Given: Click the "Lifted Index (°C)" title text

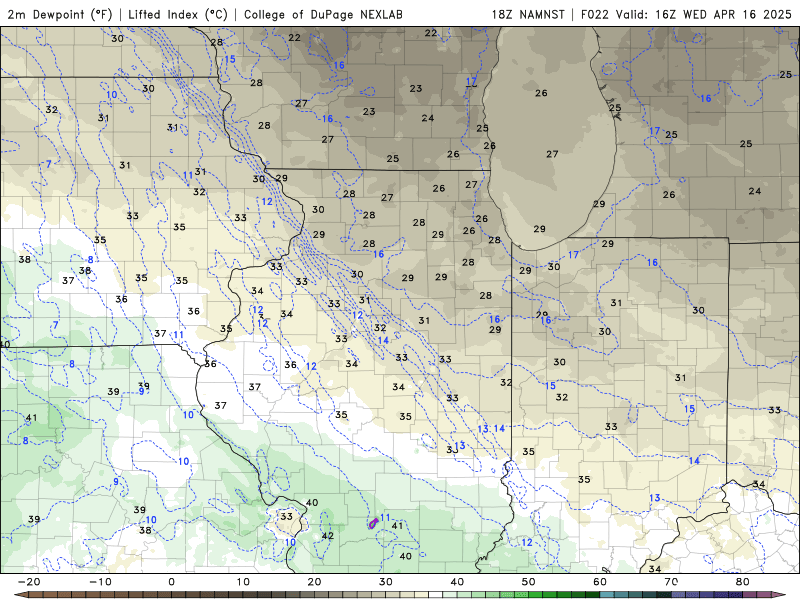Looking at the screenshot, I should [x=178, y=14].
